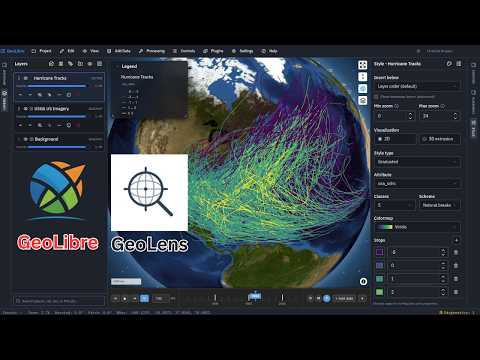Image resolution: width=480 pixels, height=360 pixels.
Task: Toggle visibility of Hurricane Tracks layer
Action: [26, 78]
